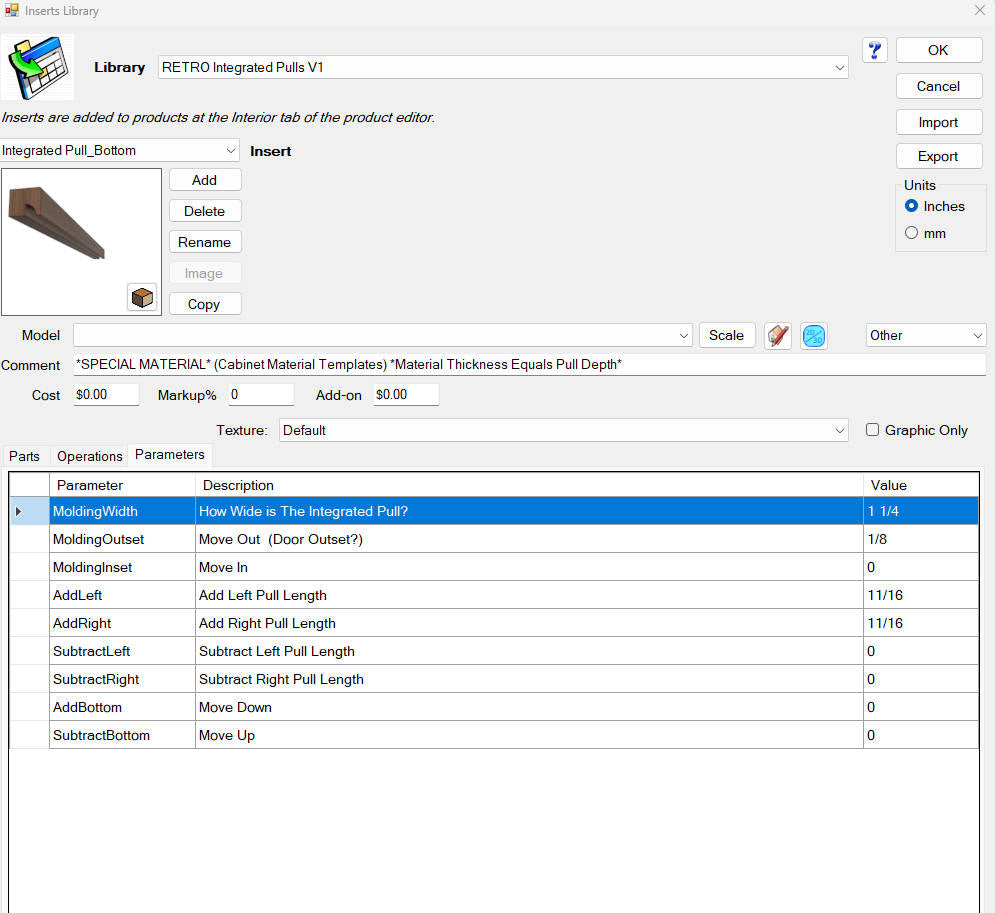Screen dimensions: 995x913
Task: Select the AddBottom parameter cell
Action: click(x=122, y=706)
